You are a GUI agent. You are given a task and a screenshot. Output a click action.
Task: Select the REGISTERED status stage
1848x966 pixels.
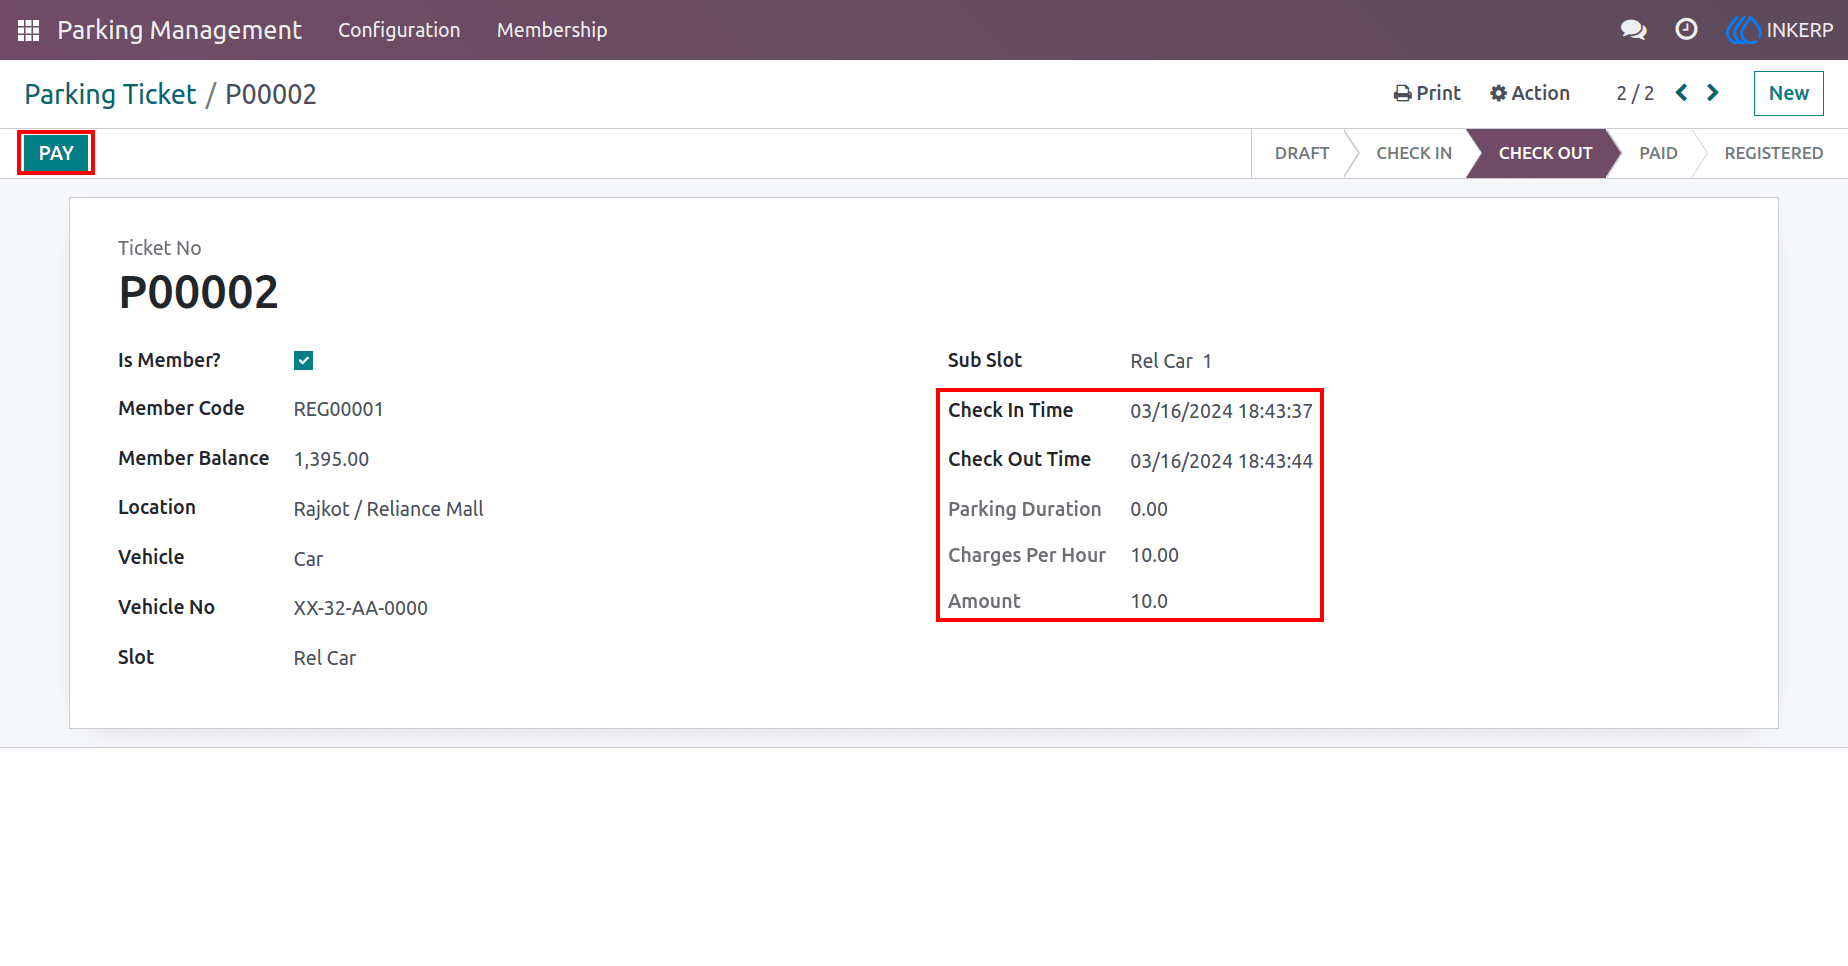(x=1774, y=153)
